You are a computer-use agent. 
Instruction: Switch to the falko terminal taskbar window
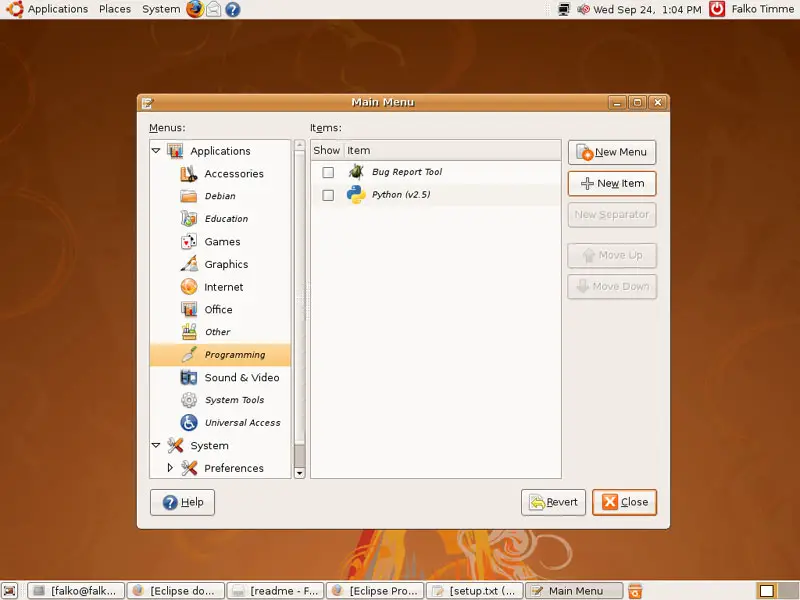tap(76, 590)
